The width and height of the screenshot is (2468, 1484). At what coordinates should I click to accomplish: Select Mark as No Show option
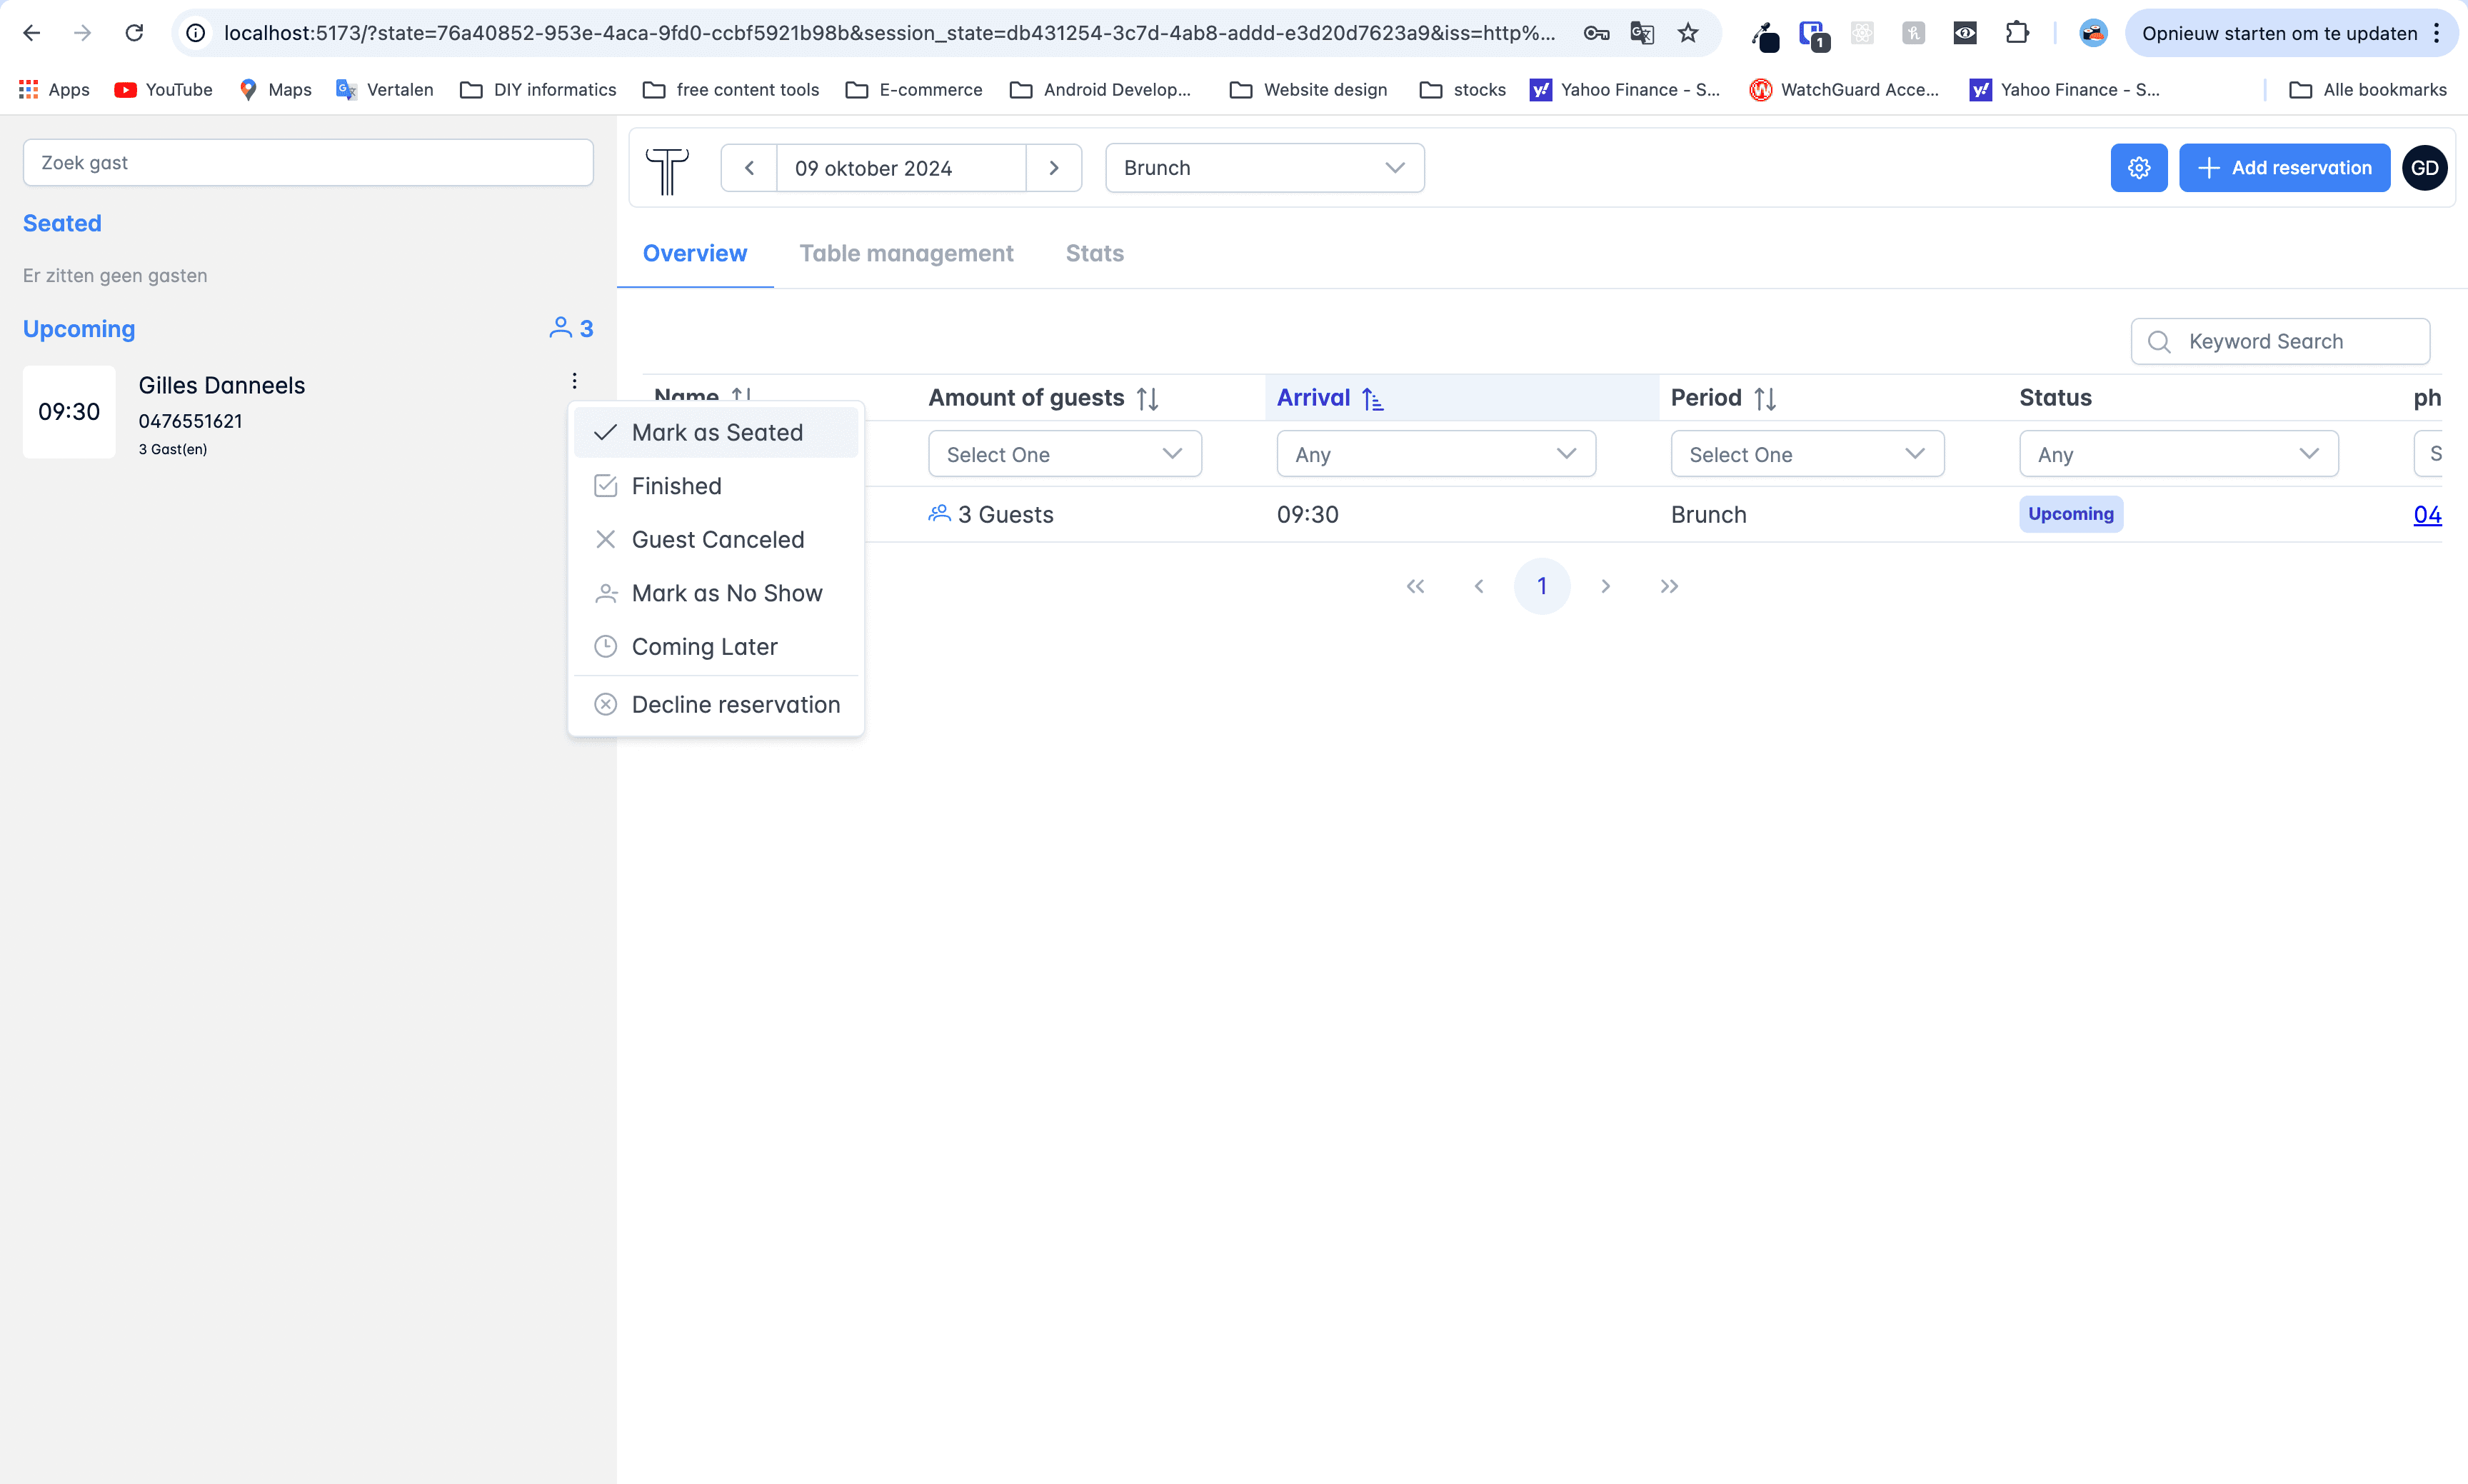[726, 593]
